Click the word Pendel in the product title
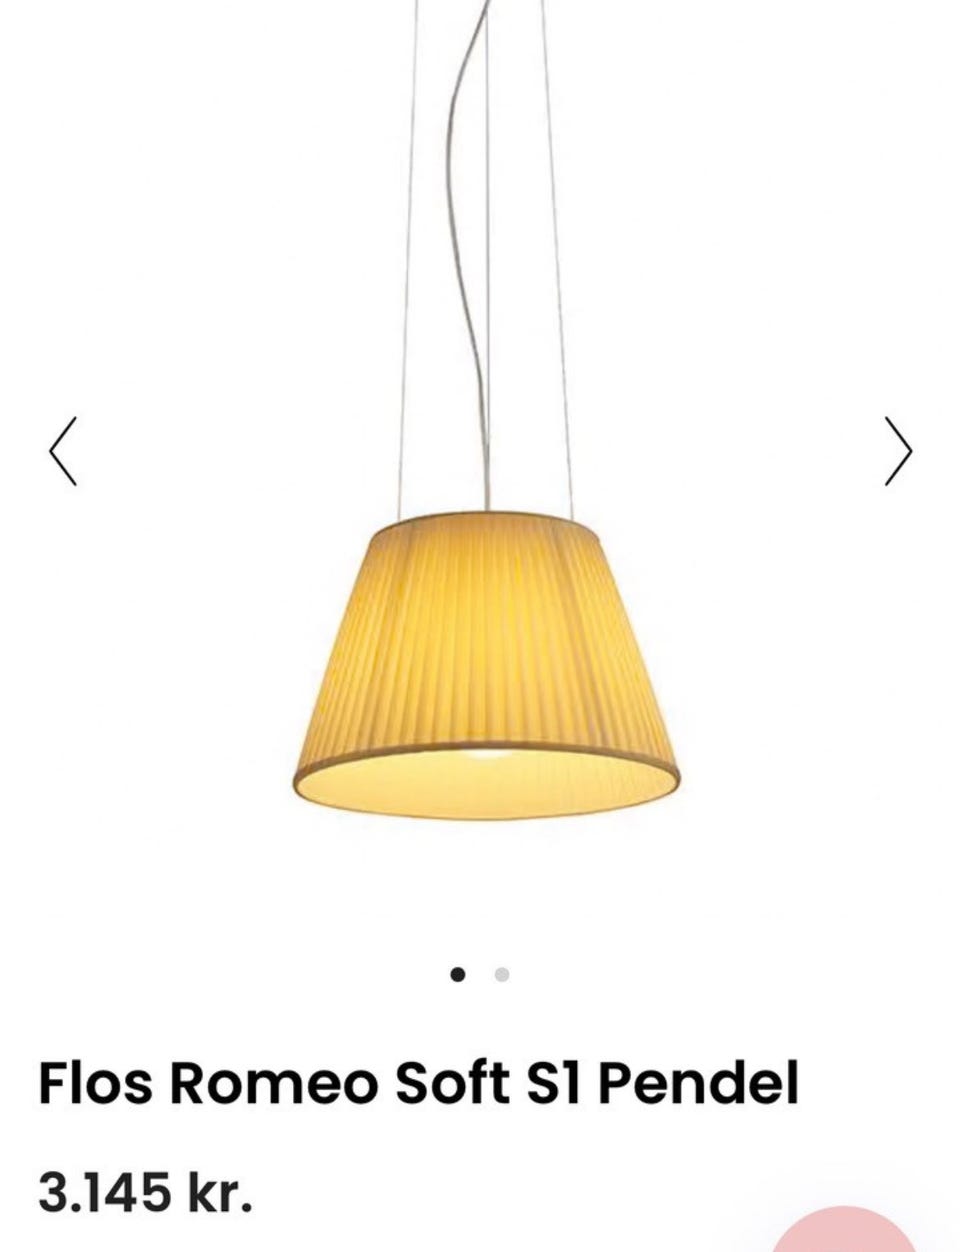The image size is (960, 1252). pos(699,1082)
